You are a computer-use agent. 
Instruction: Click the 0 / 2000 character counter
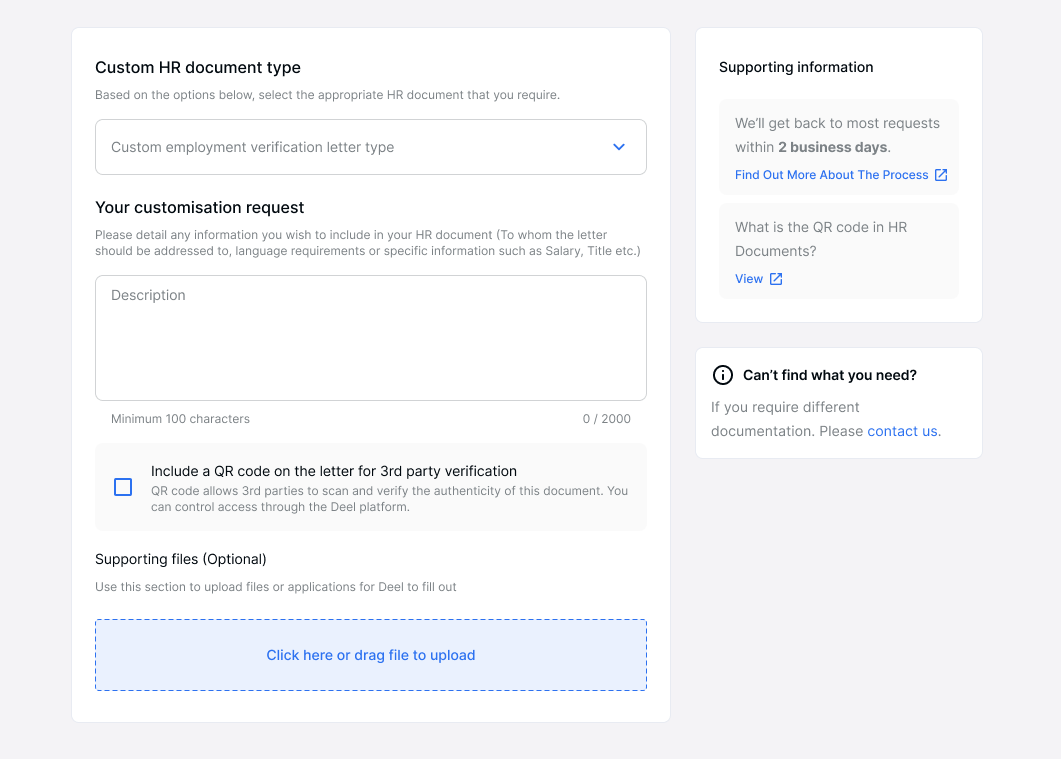coord(607,418)
